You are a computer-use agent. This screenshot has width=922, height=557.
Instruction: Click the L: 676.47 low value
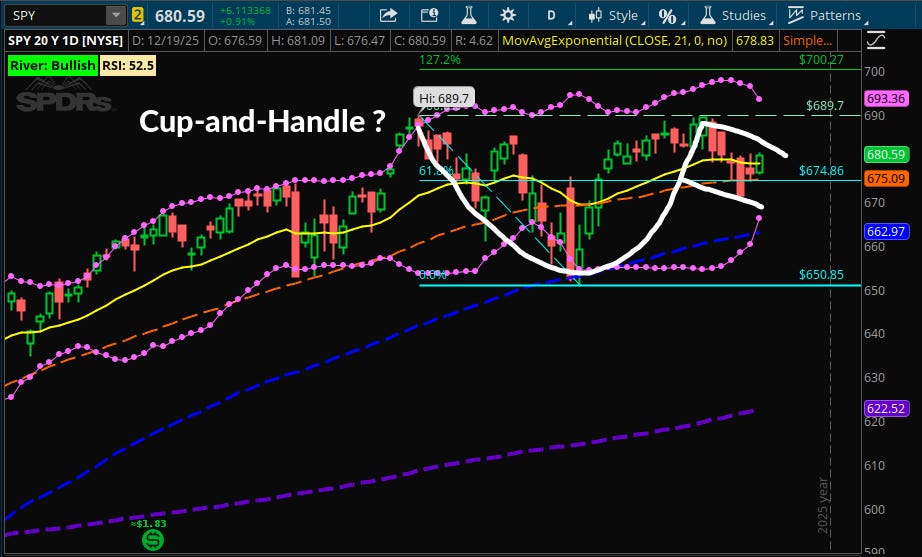tap(359, 41)
